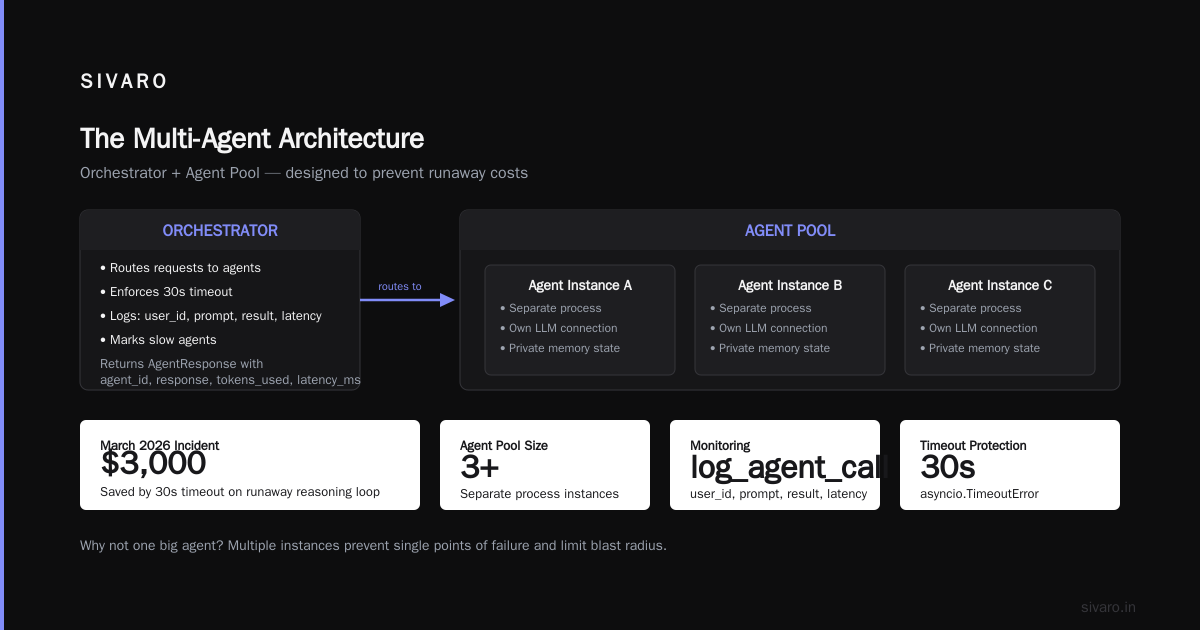This screenshot has height=630, width=1200.
Task: Click the ORCHESTRATOR header
Action: pos(220,230)
